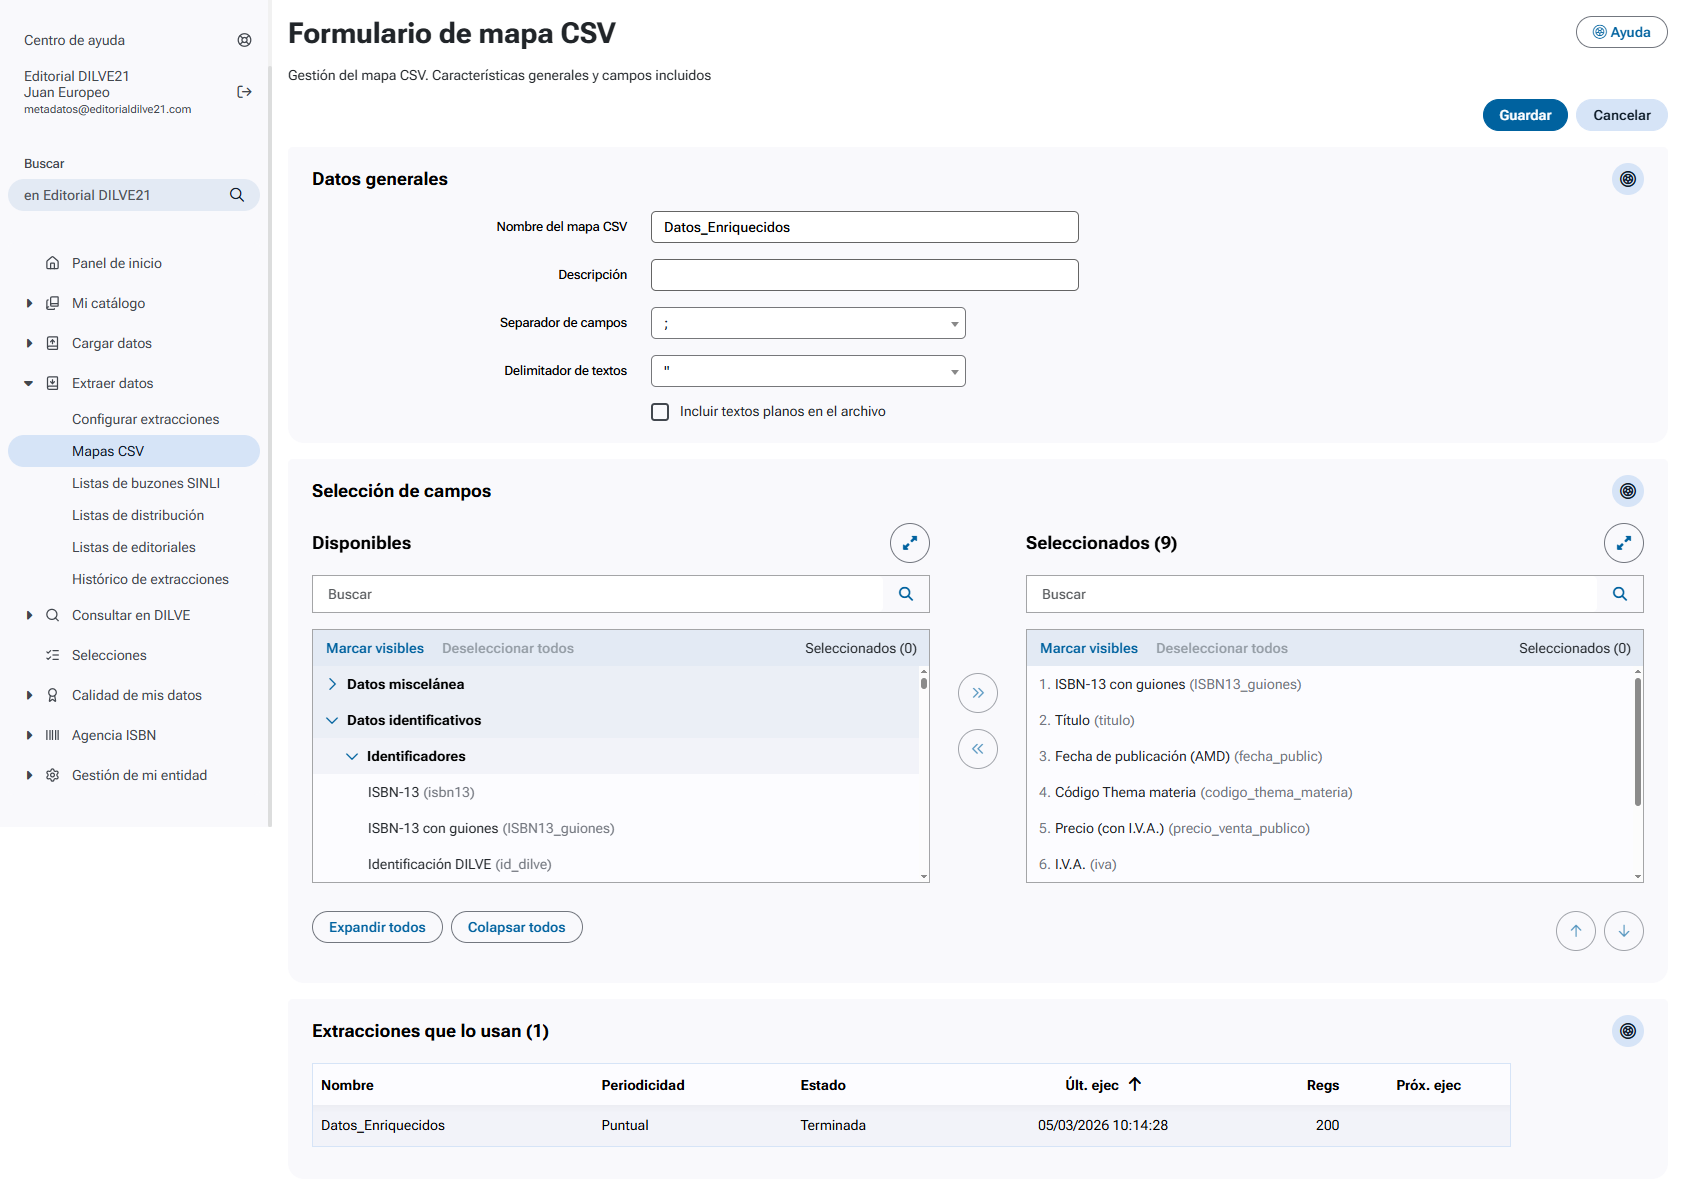The image size is (1684, 1185).
Task: Go to Histórico de extracciones
Action: tap(150, 579)
